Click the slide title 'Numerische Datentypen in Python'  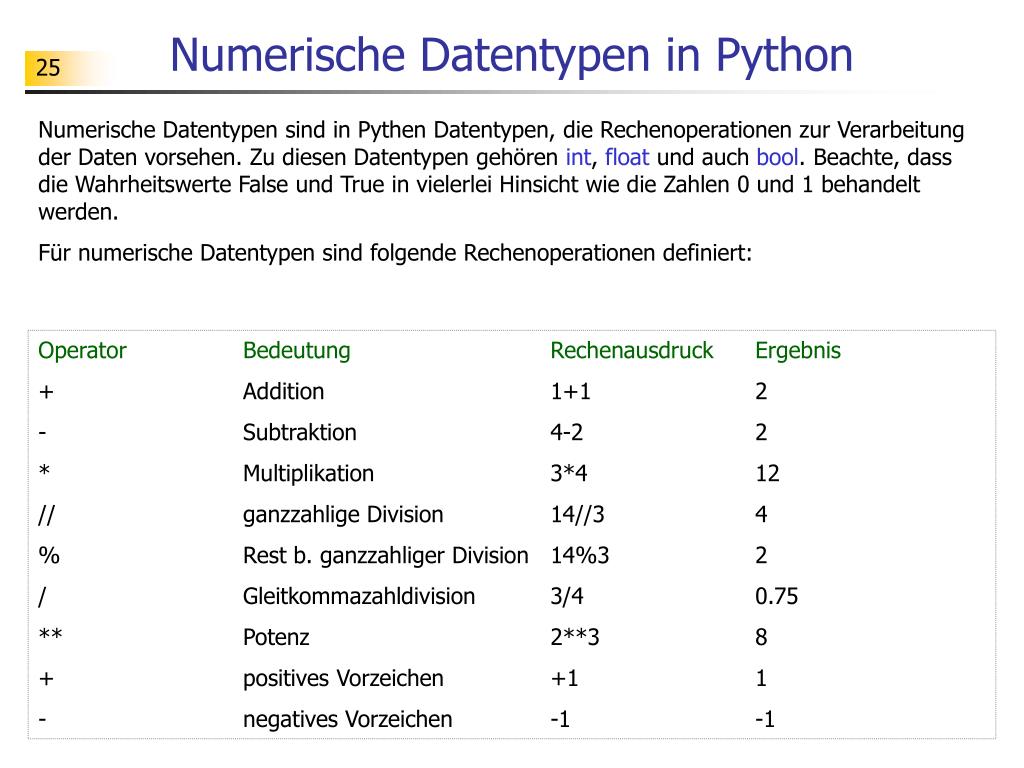coord(511,57)
